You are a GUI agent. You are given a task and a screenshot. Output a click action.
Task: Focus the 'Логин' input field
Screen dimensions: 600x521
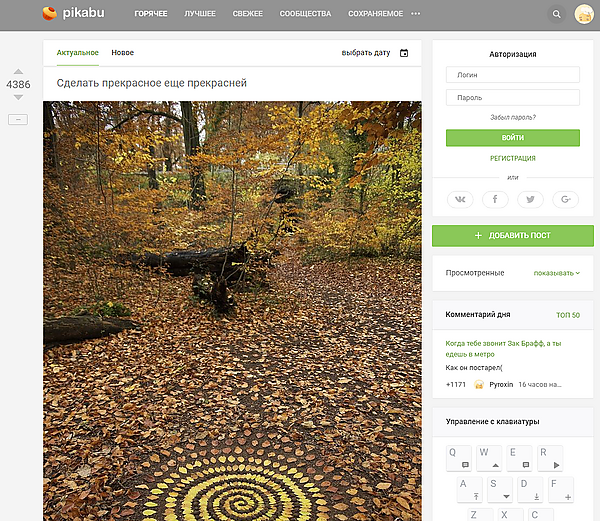[x=512, y=75]
